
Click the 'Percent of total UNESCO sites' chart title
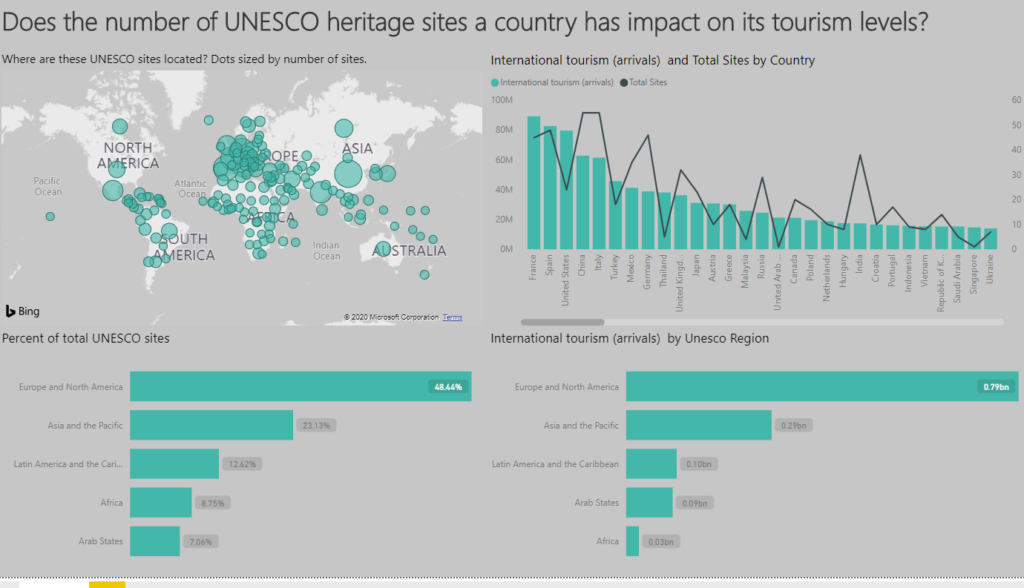click(x=86, y=338)
